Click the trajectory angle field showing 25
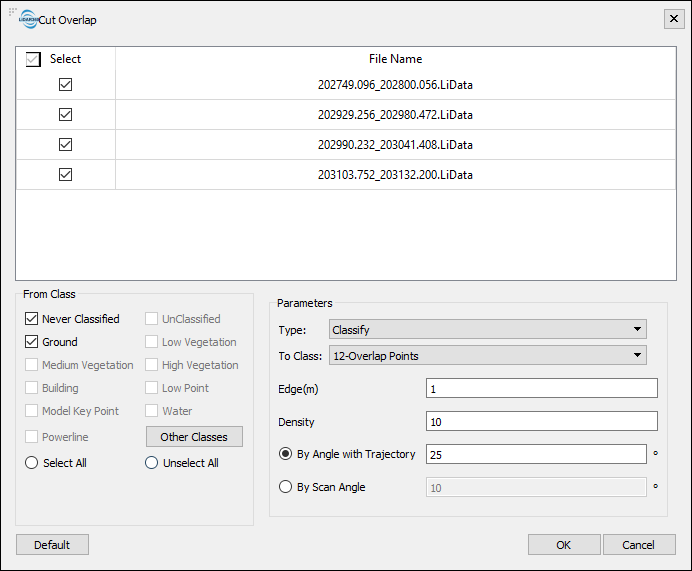Screen dimensions: 692x571 tap(536, 454)
